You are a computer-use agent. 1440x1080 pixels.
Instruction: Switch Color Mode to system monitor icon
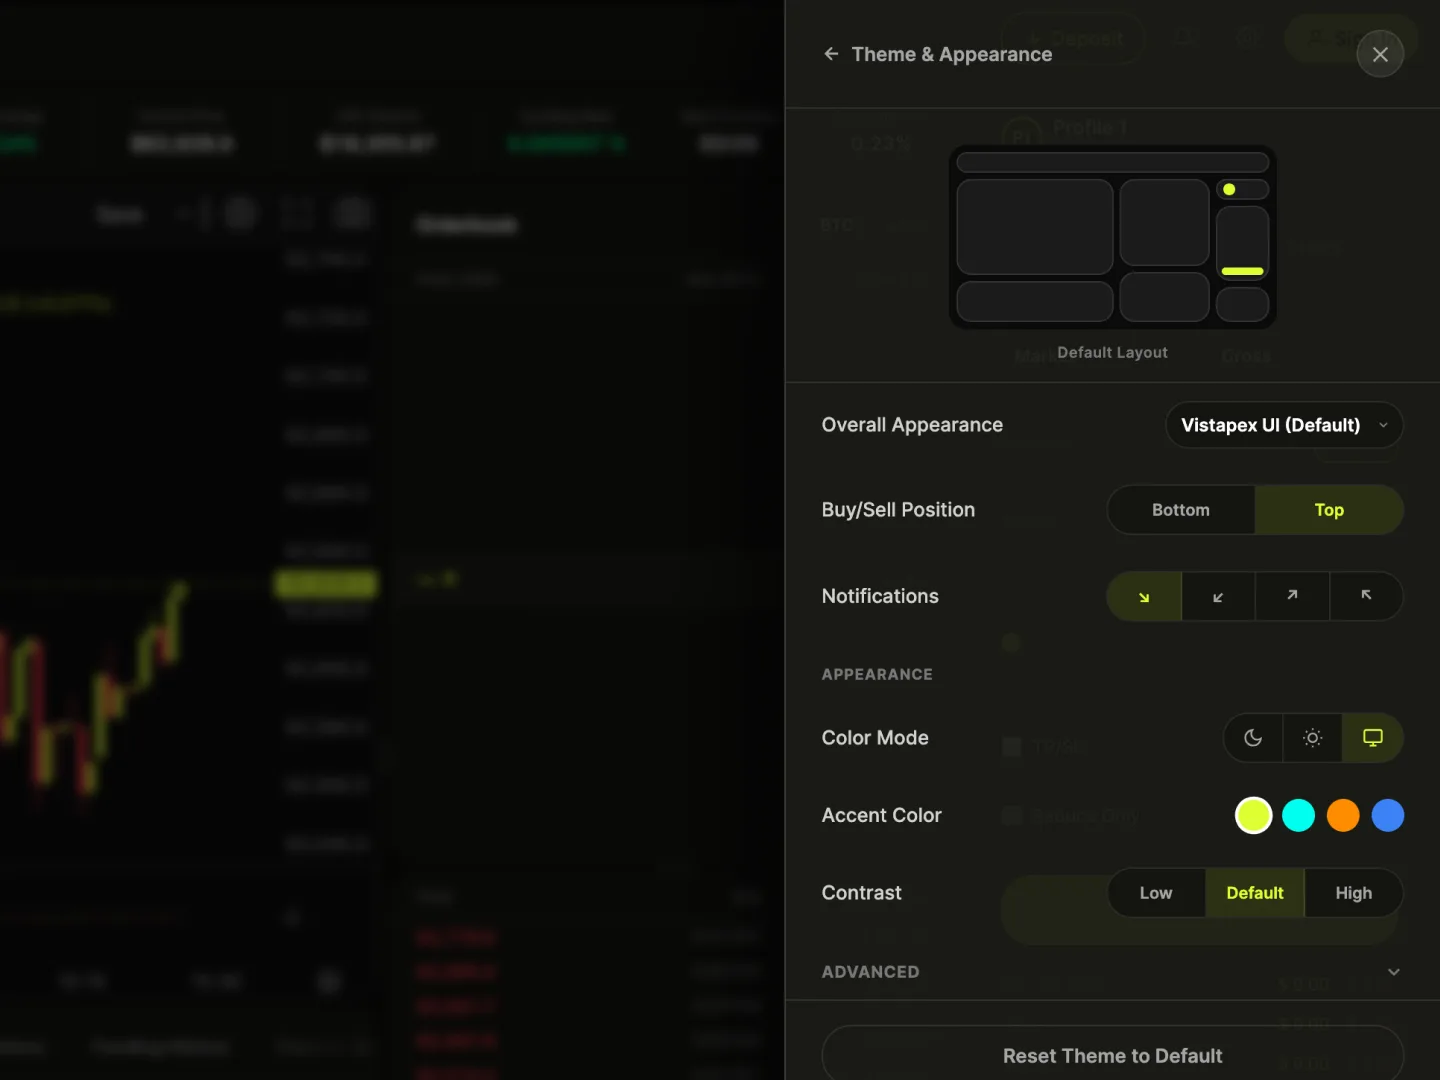(x=1373, y=738)
